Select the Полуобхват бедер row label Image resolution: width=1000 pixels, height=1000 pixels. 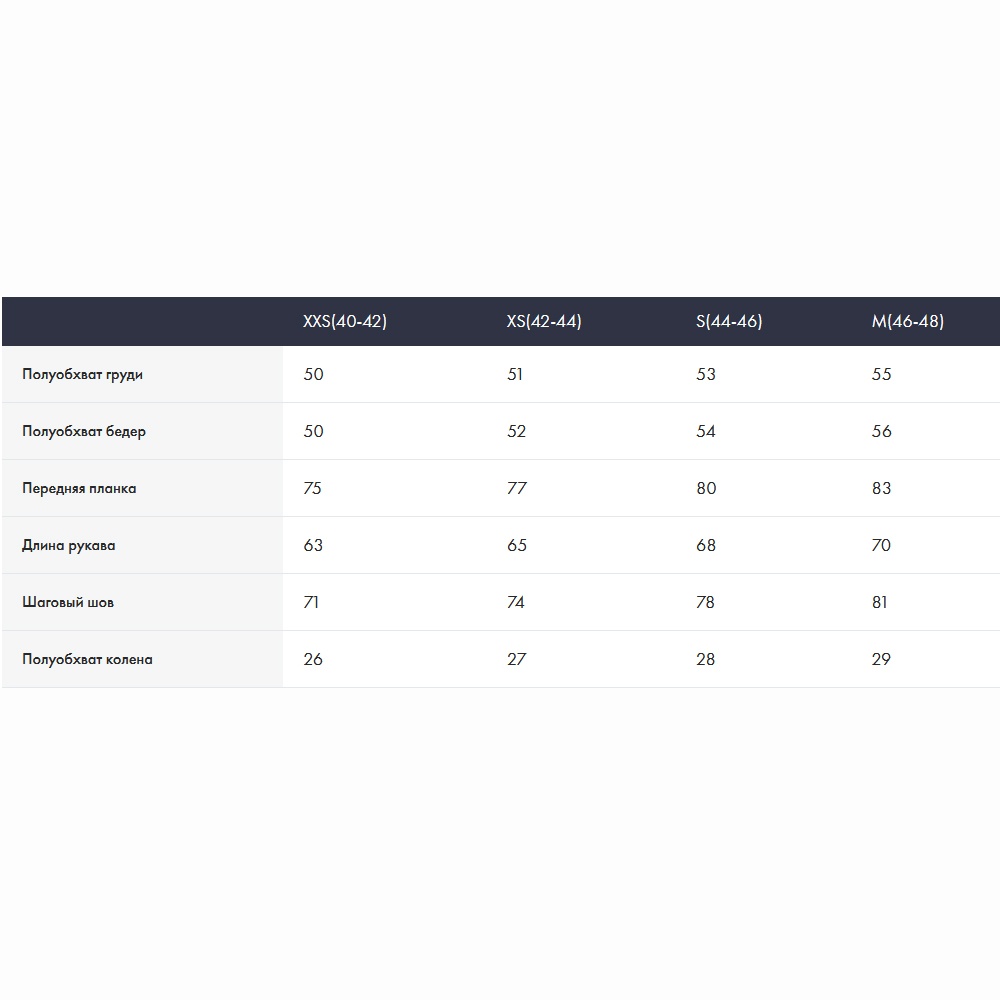[84, 431]
